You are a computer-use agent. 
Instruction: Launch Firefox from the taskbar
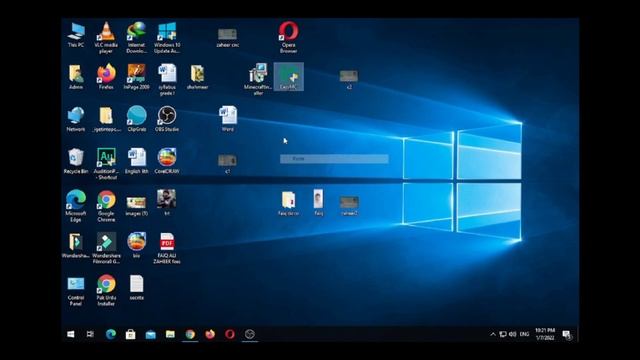click(210, 334)
